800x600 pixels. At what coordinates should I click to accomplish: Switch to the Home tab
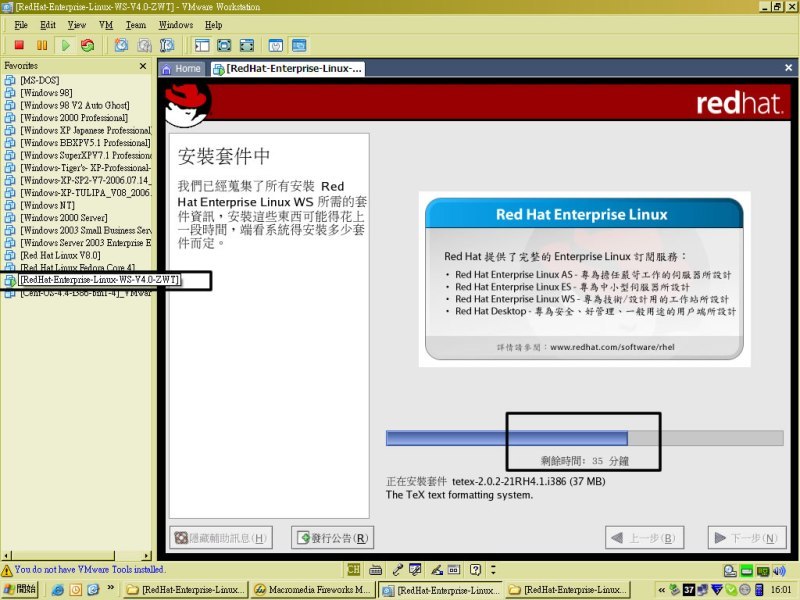tap(182, 69)
